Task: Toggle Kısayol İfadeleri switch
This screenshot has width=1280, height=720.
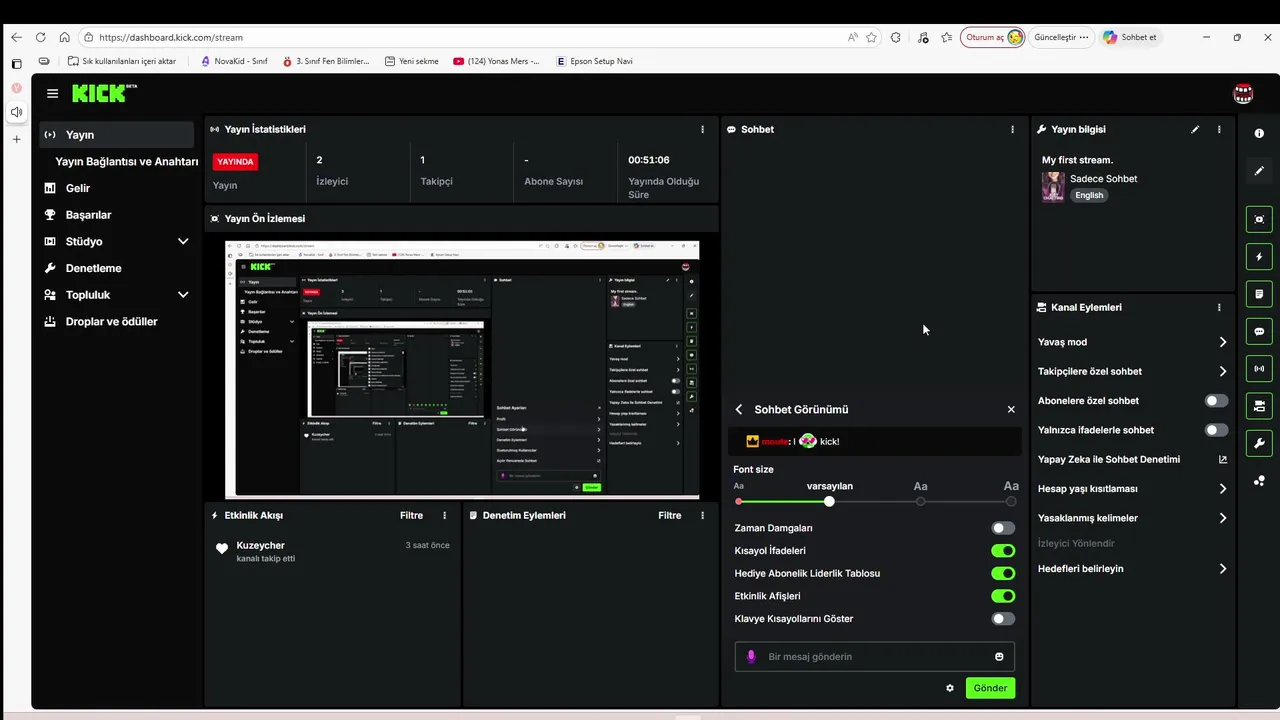Action: (1003, 550)
